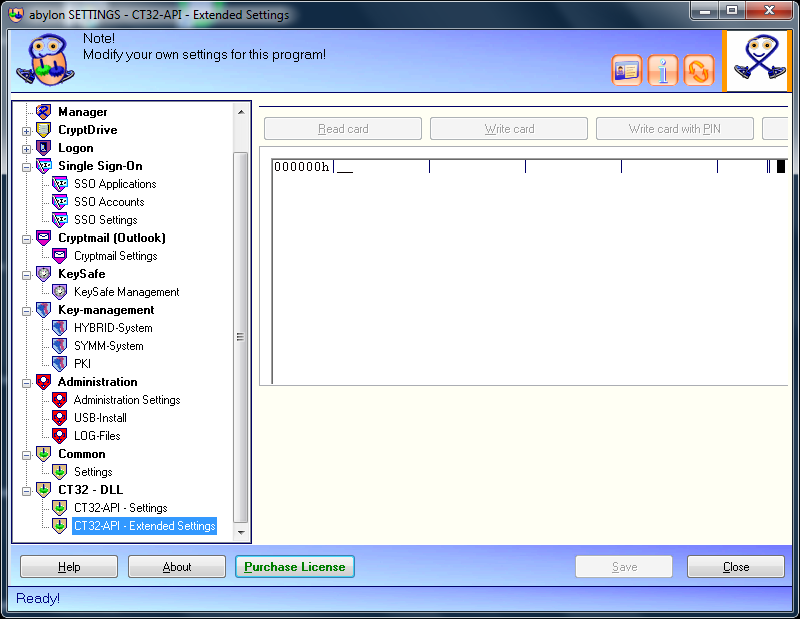Screen dimensions: 800x619
Task: Minimize the abylon SETTINGS window
Action: 705,11
